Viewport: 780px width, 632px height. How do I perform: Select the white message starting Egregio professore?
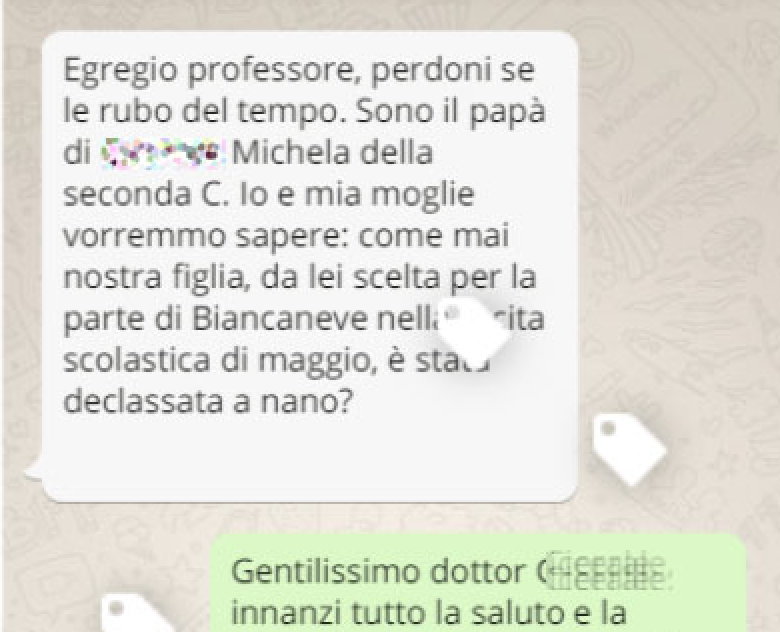pos(310,266)
